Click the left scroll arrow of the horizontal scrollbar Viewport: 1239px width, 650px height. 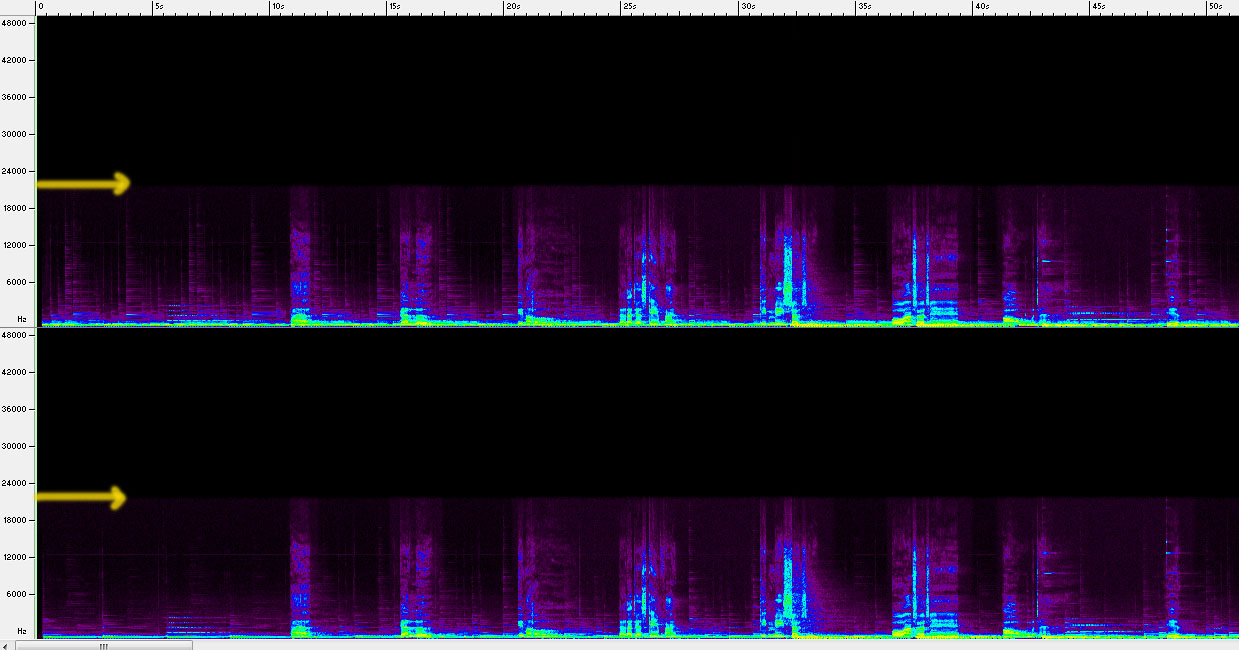[x=6, y=645]
